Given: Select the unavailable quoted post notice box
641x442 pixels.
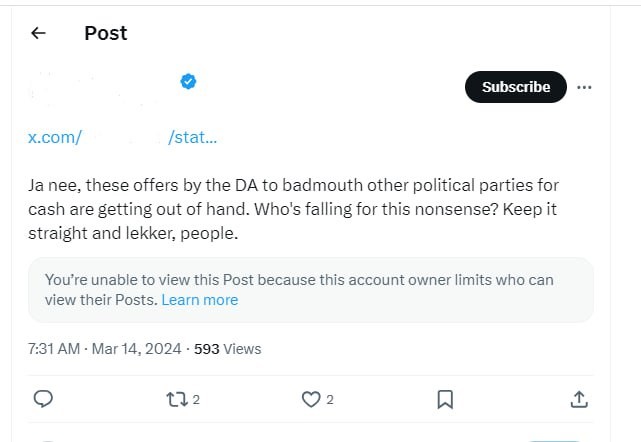Looking at the screenshot, I should pyautogui.click(x=310, y=289).
